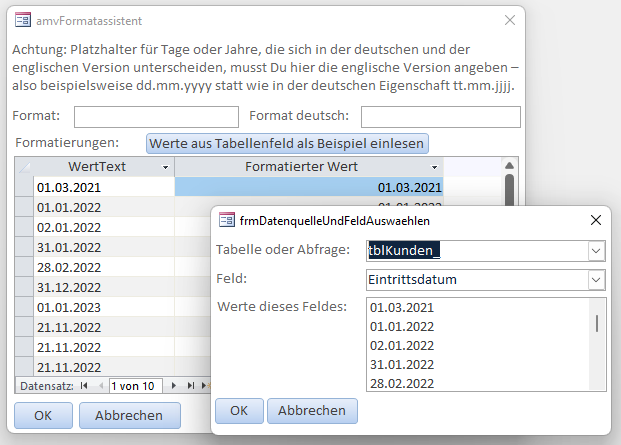
Task: Select 01.01.2022 in Werte dieses Feldes list
Action: click(x=478, y=327)
